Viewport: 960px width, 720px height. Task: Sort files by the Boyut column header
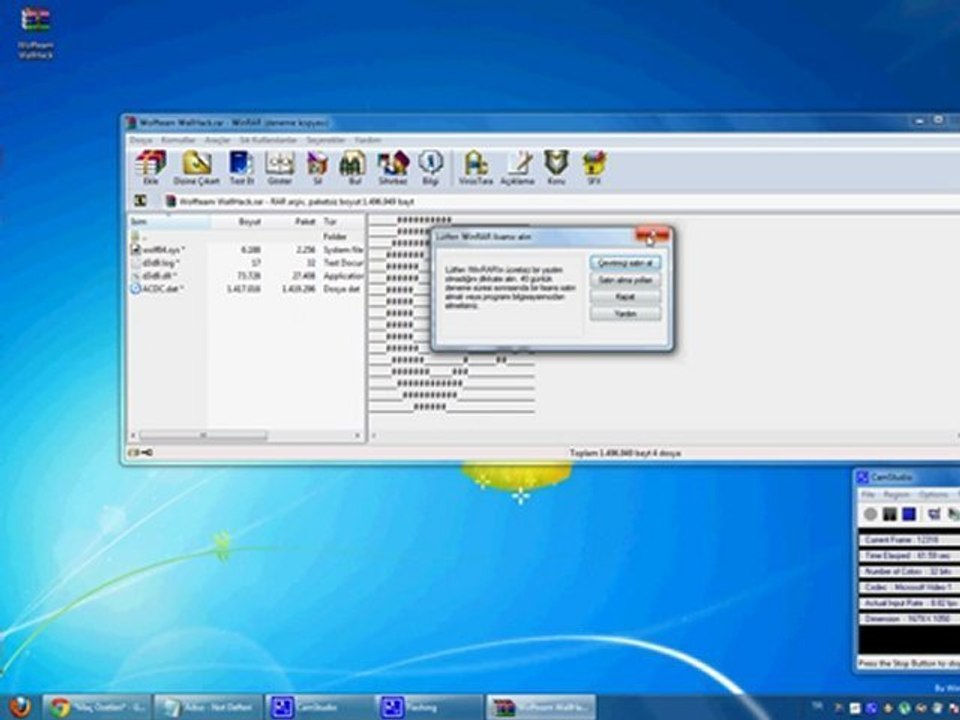pos(237,221)
